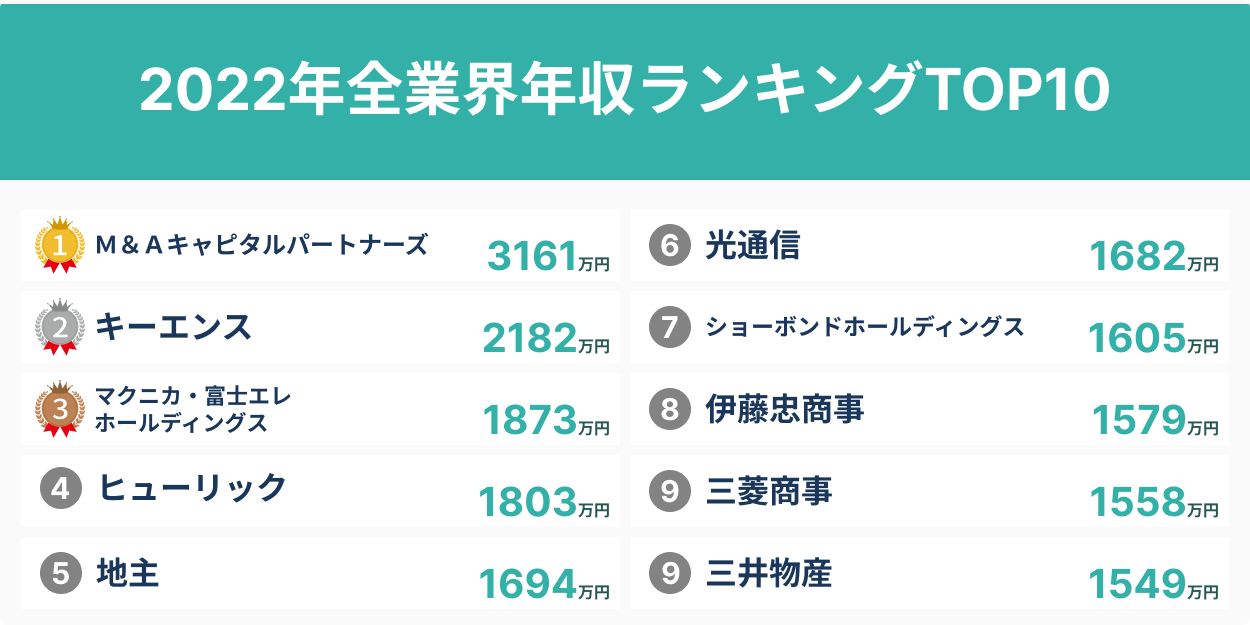Click the number 6 rank badge
Screen dimensions: 1250x625
(x=670, y=246)
